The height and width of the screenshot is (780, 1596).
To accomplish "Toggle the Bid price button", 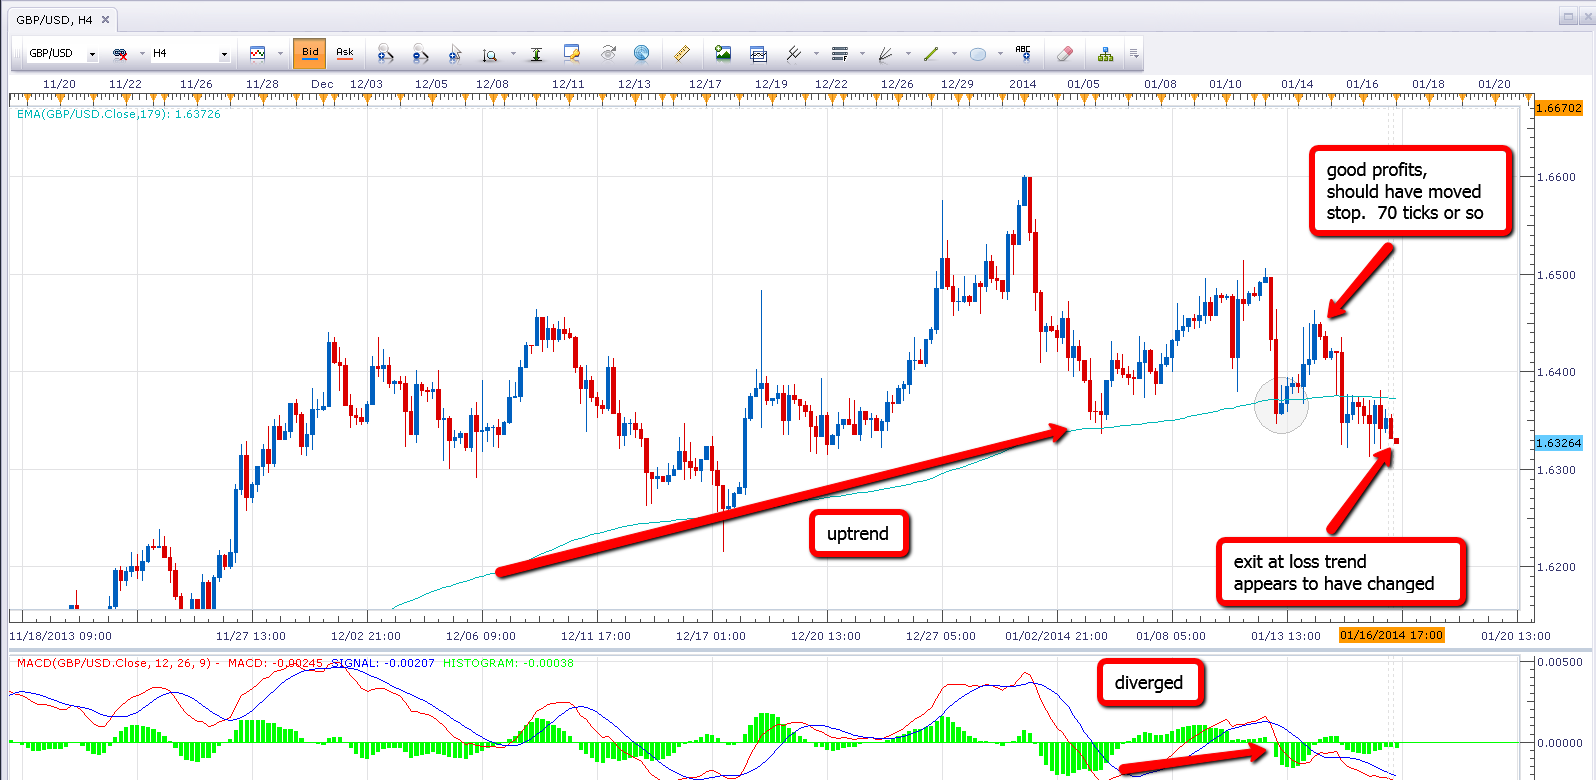I will pyautogui.click(x=310, y=53).
